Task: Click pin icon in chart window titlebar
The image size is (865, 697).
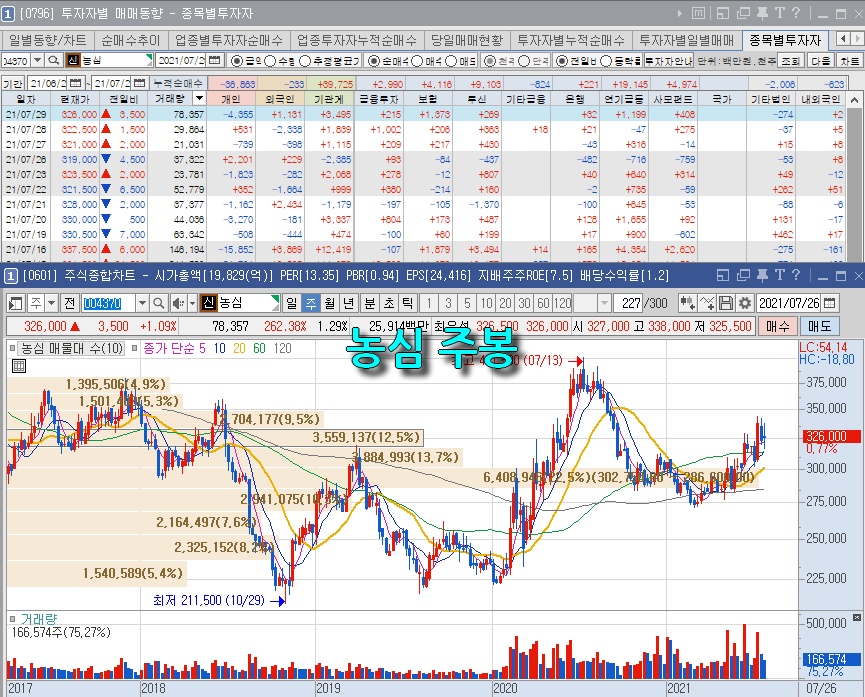Action: point(762,275)
